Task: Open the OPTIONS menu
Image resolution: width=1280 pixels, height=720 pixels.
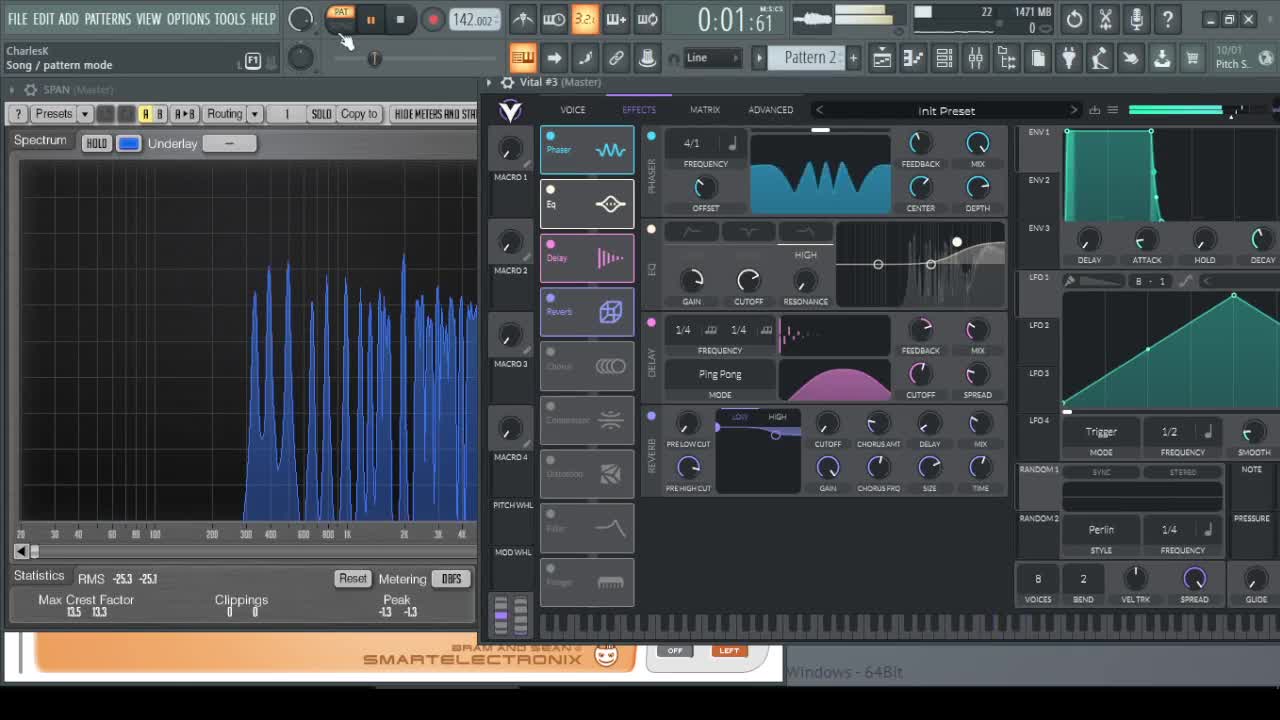Action: (x=188, y=19)
